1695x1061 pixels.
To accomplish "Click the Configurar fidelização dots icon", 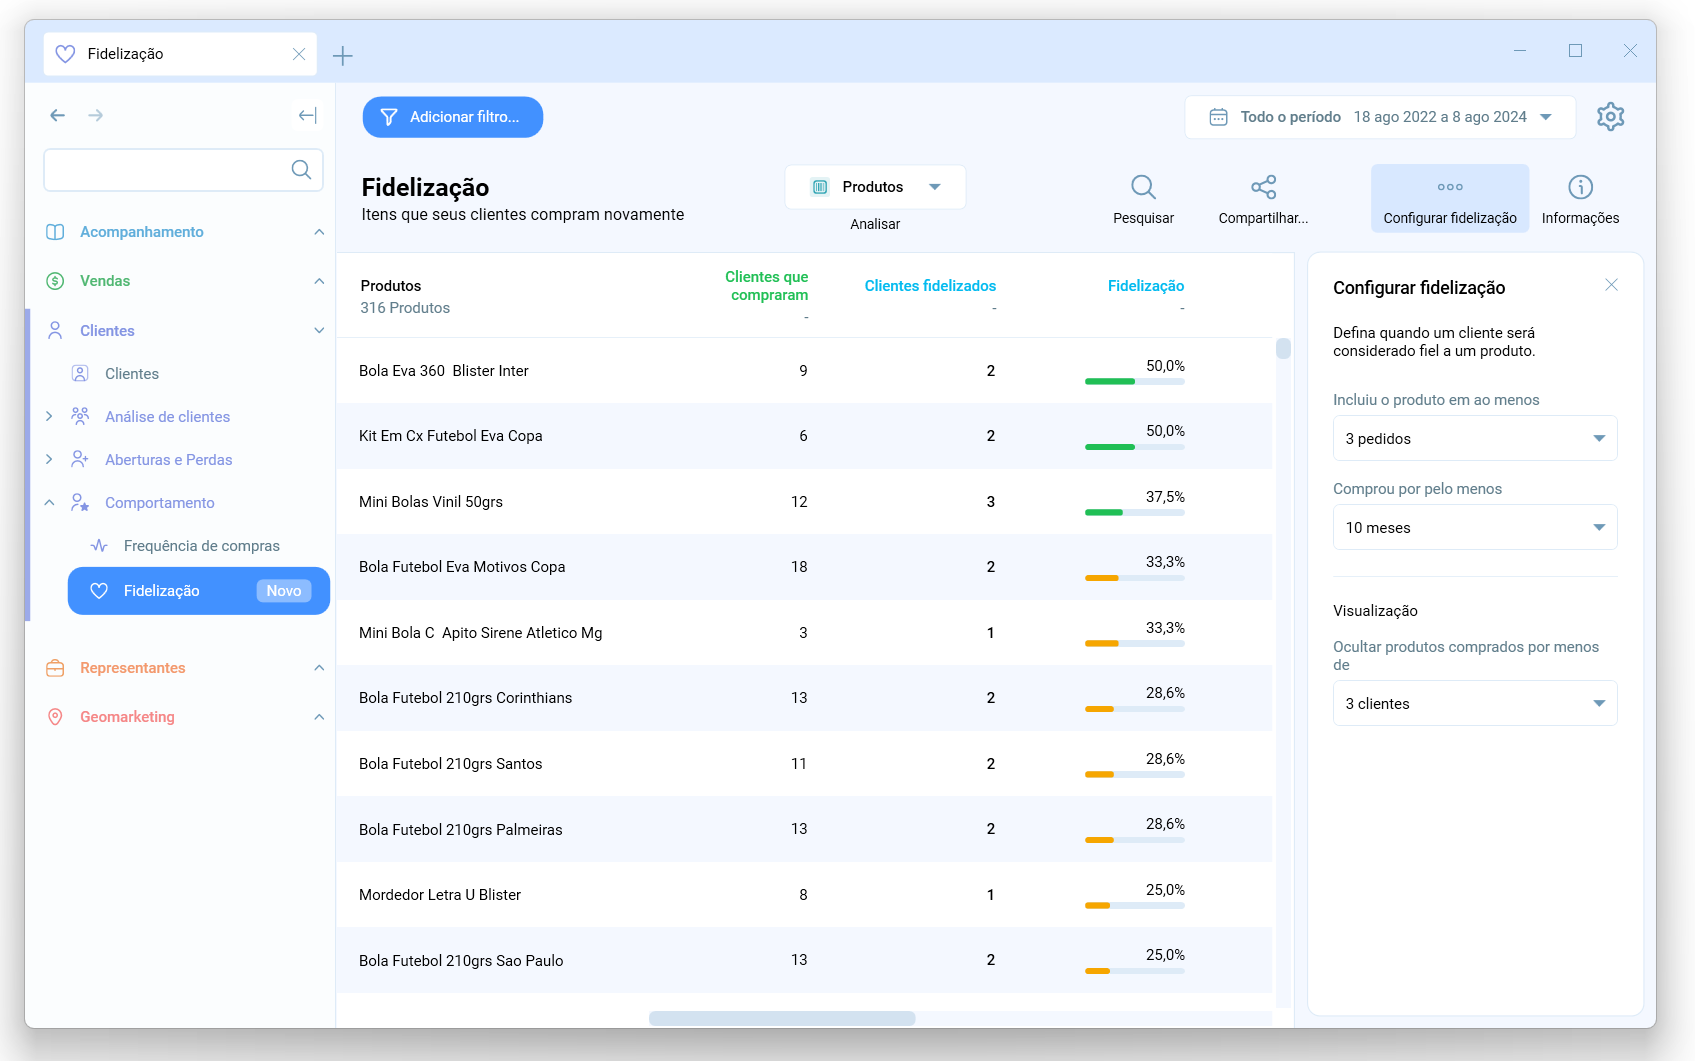I will pyautogui.click(x=1450, y=187).
